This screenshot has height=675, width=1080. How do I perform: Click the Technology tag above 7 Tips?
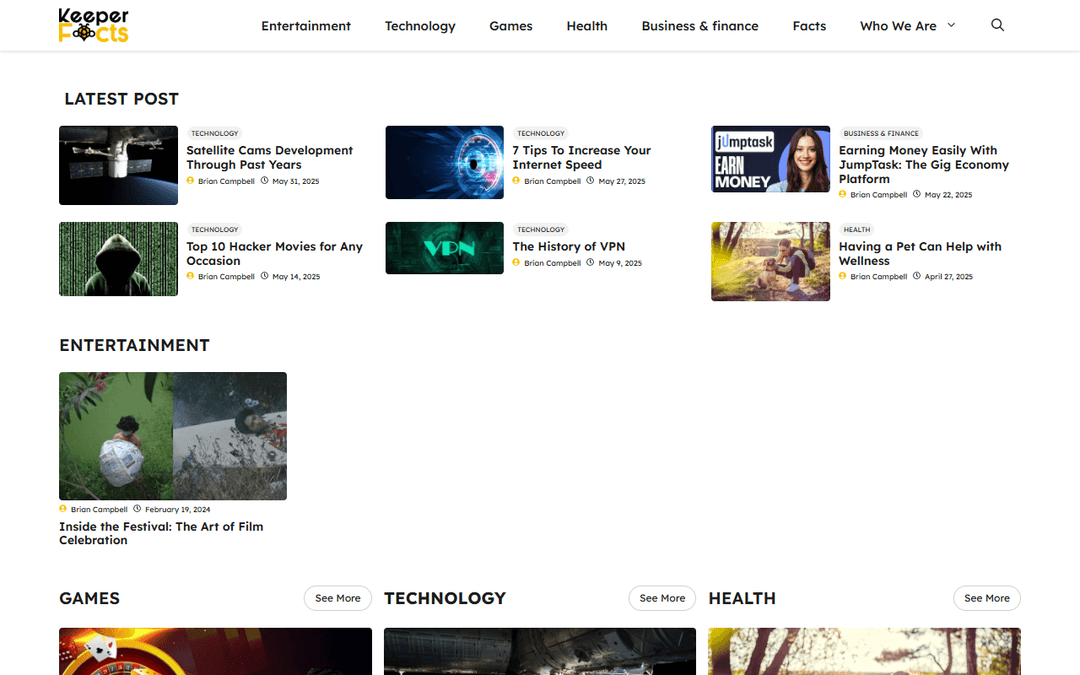pos(541,134)
